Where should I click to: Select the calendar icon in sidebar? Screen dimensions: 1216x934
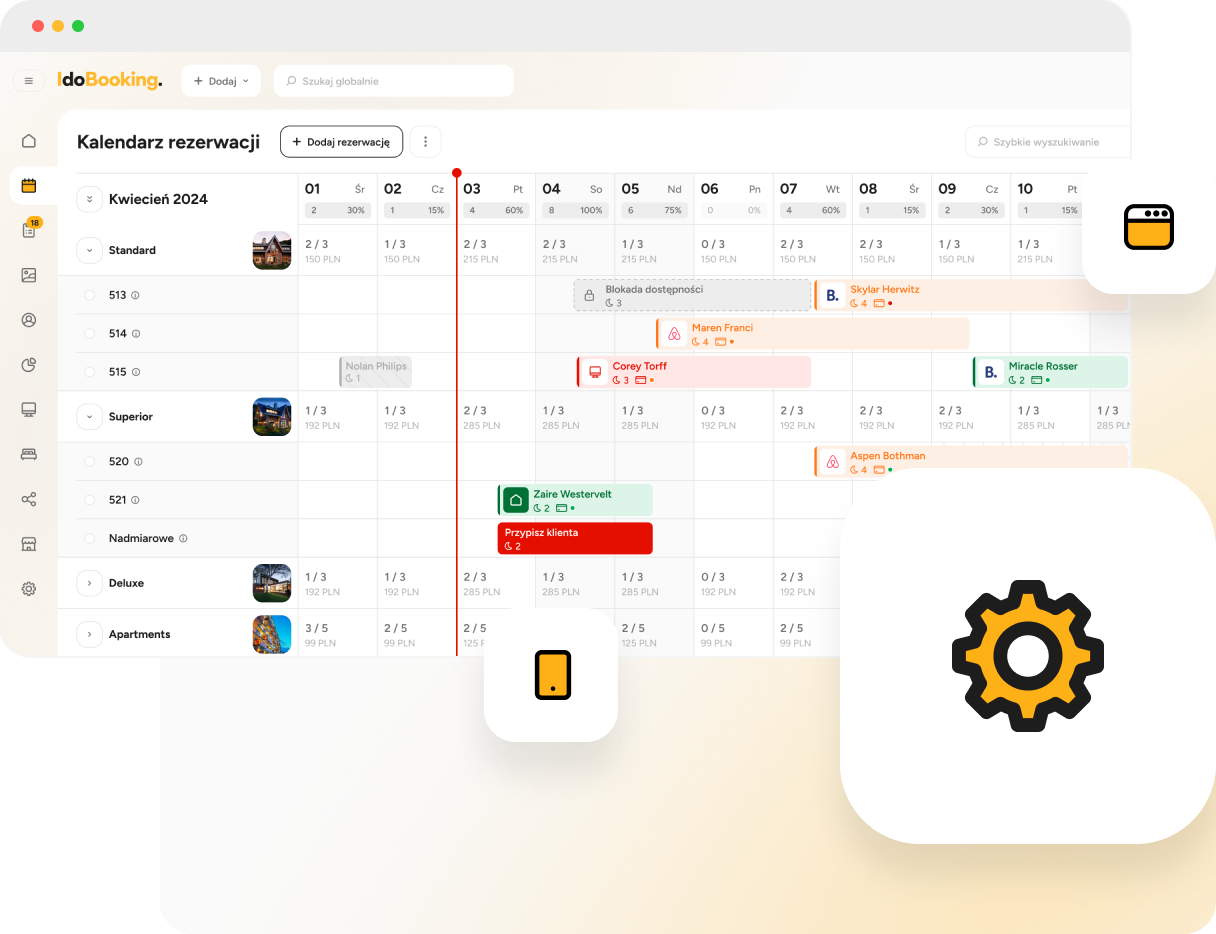click(29, 185)
